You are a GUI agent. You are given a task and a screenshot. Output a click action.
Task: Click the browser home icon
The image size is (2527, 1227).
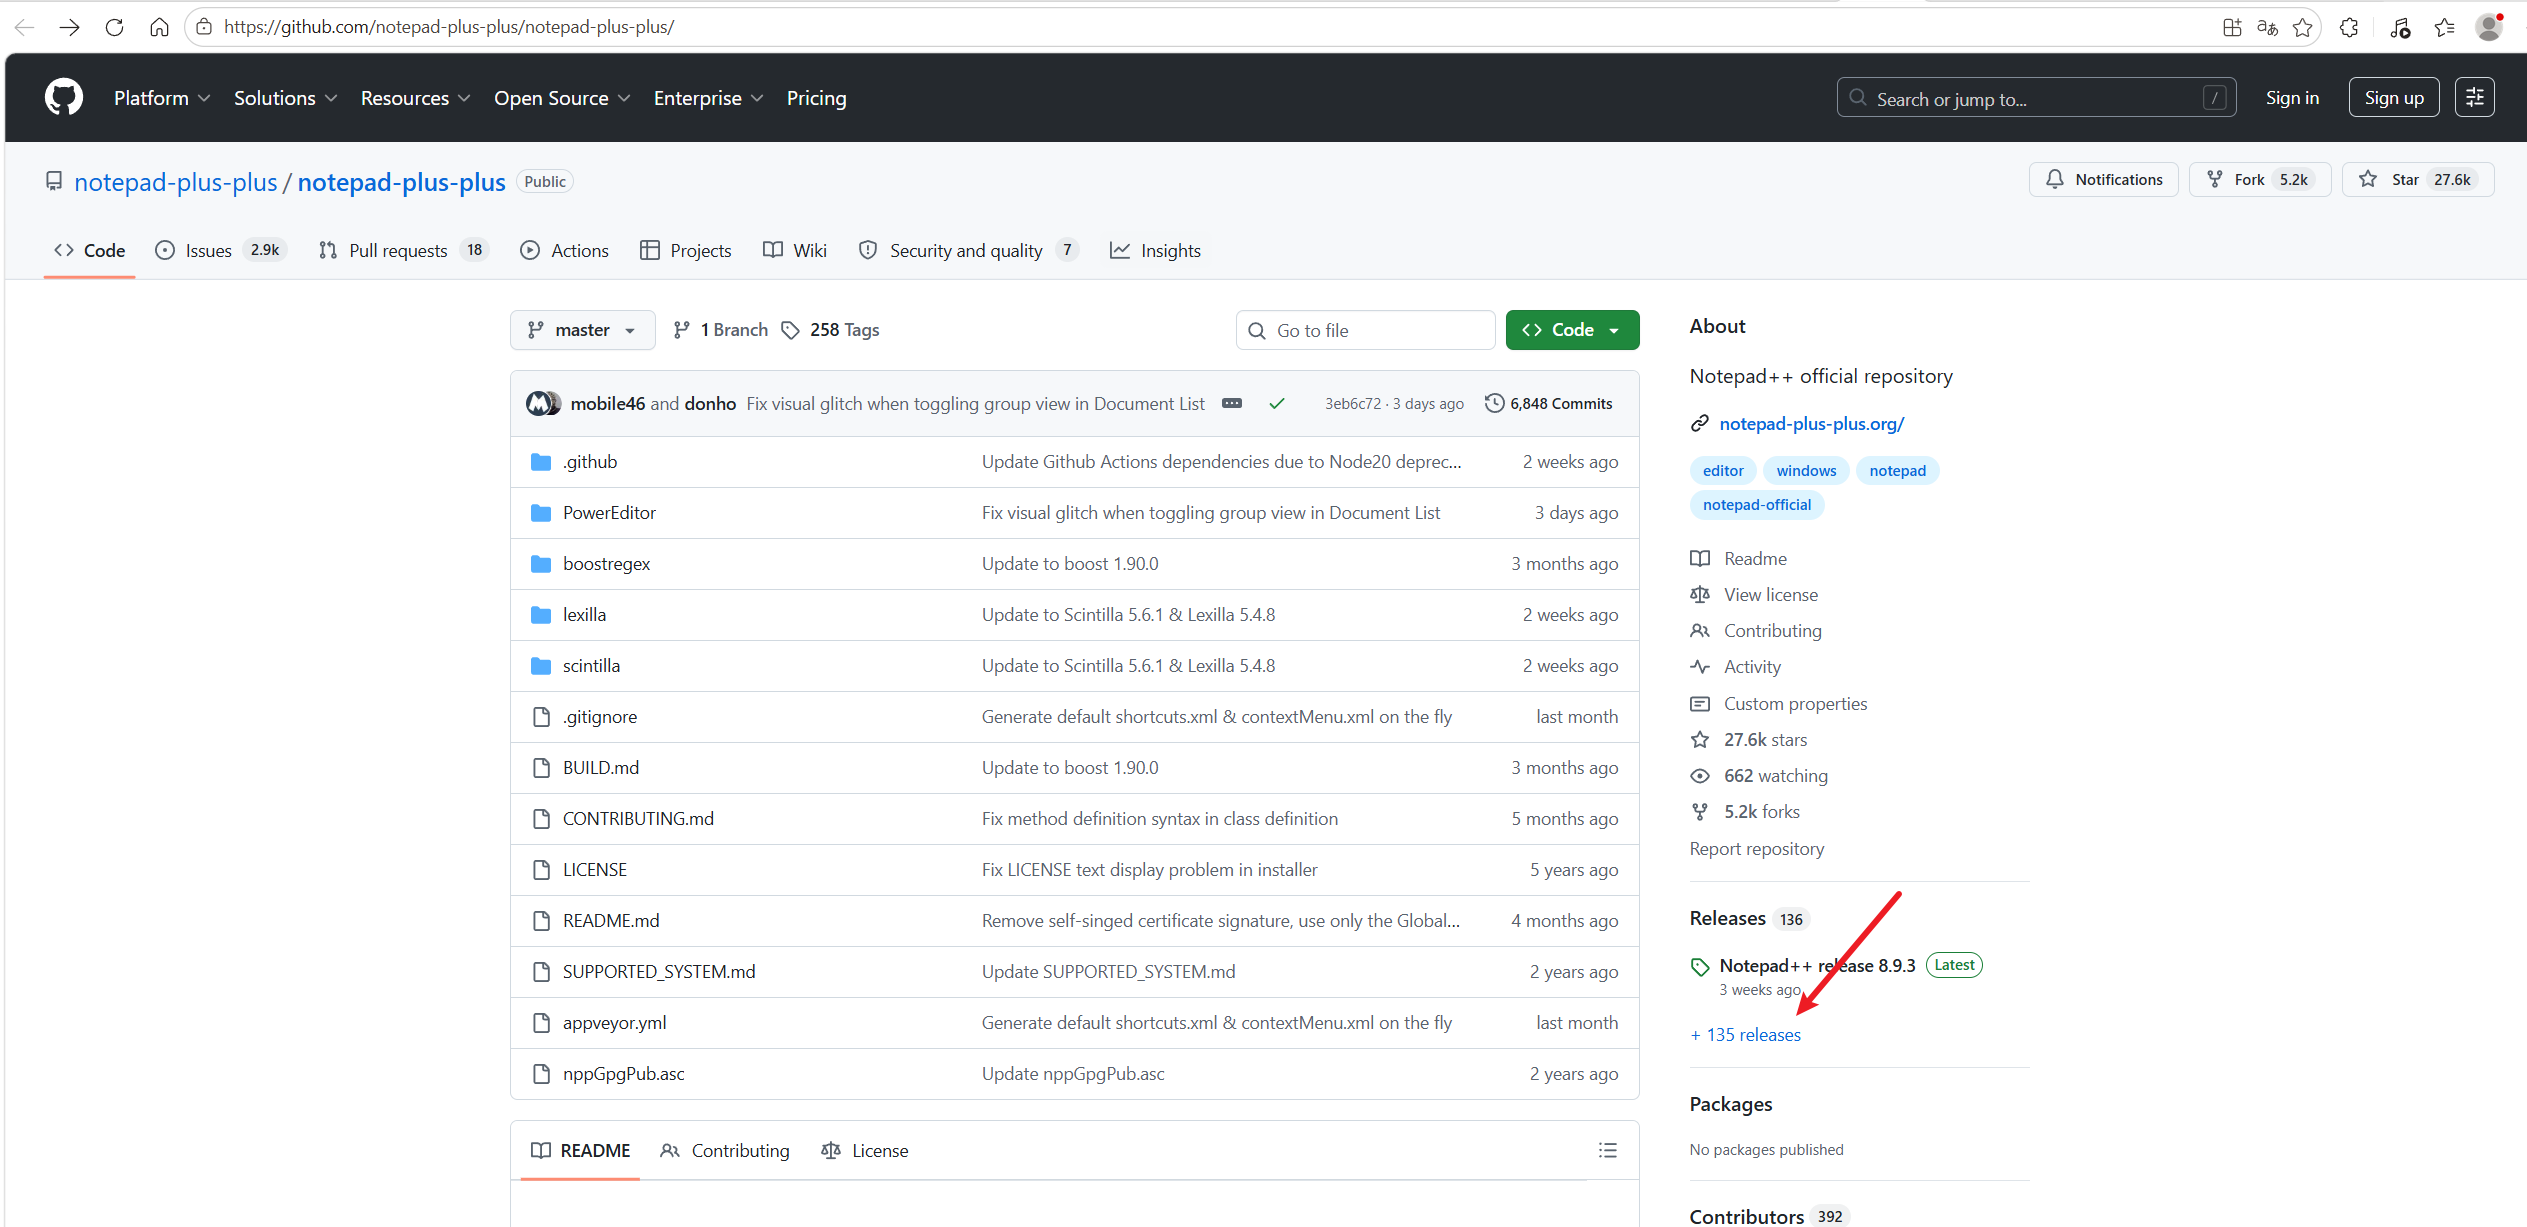point(159,27)
